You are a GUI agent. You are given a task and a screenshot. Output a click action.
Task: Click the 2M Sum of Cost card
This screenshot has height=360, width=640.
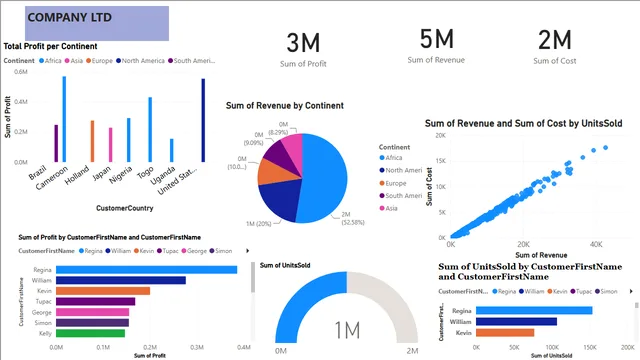click(555, 47)
